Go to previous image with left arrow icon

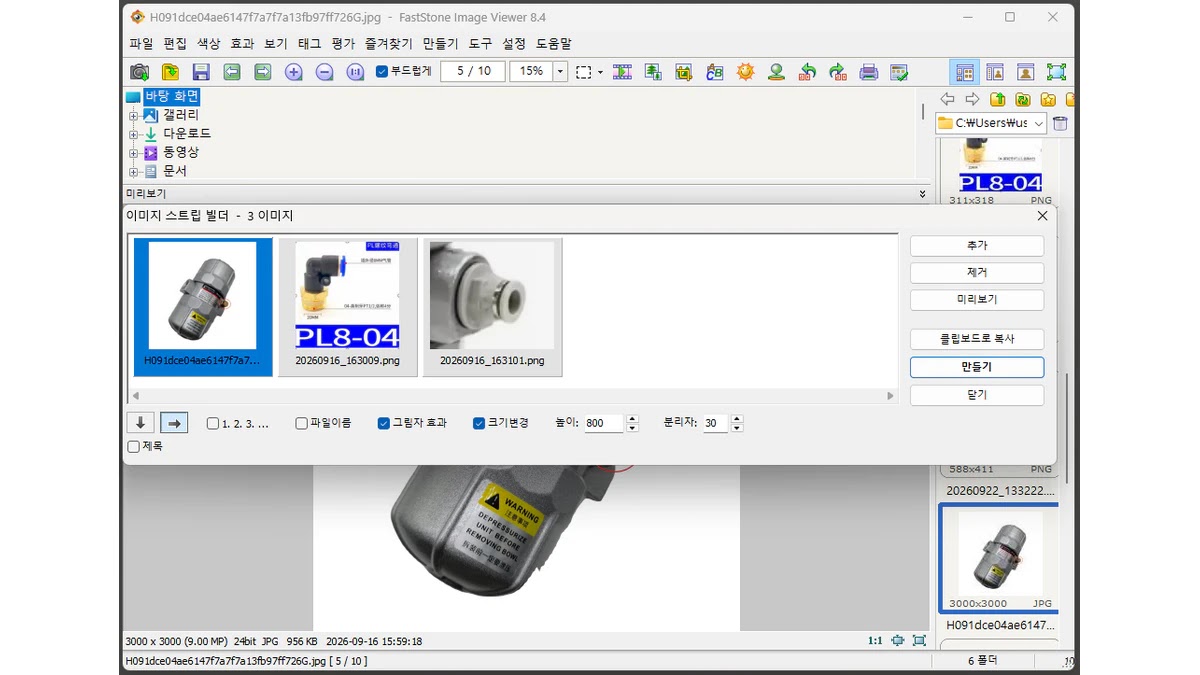point(232,72)
